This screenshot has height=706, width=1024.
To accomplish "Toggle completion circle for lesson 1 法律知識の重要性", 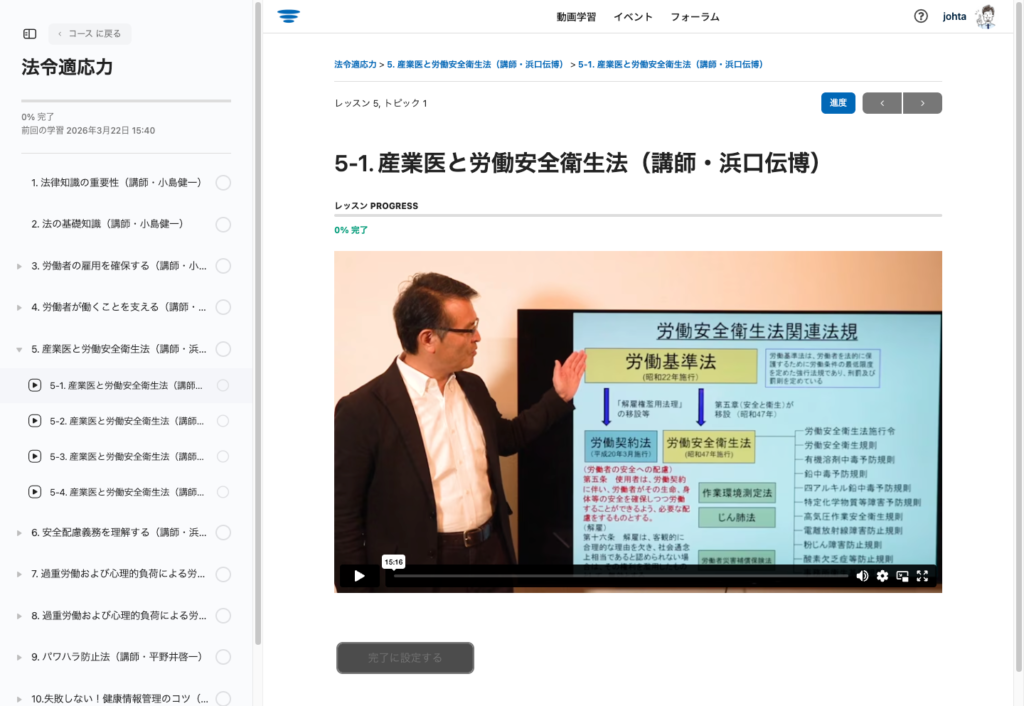I will point(223,182).
